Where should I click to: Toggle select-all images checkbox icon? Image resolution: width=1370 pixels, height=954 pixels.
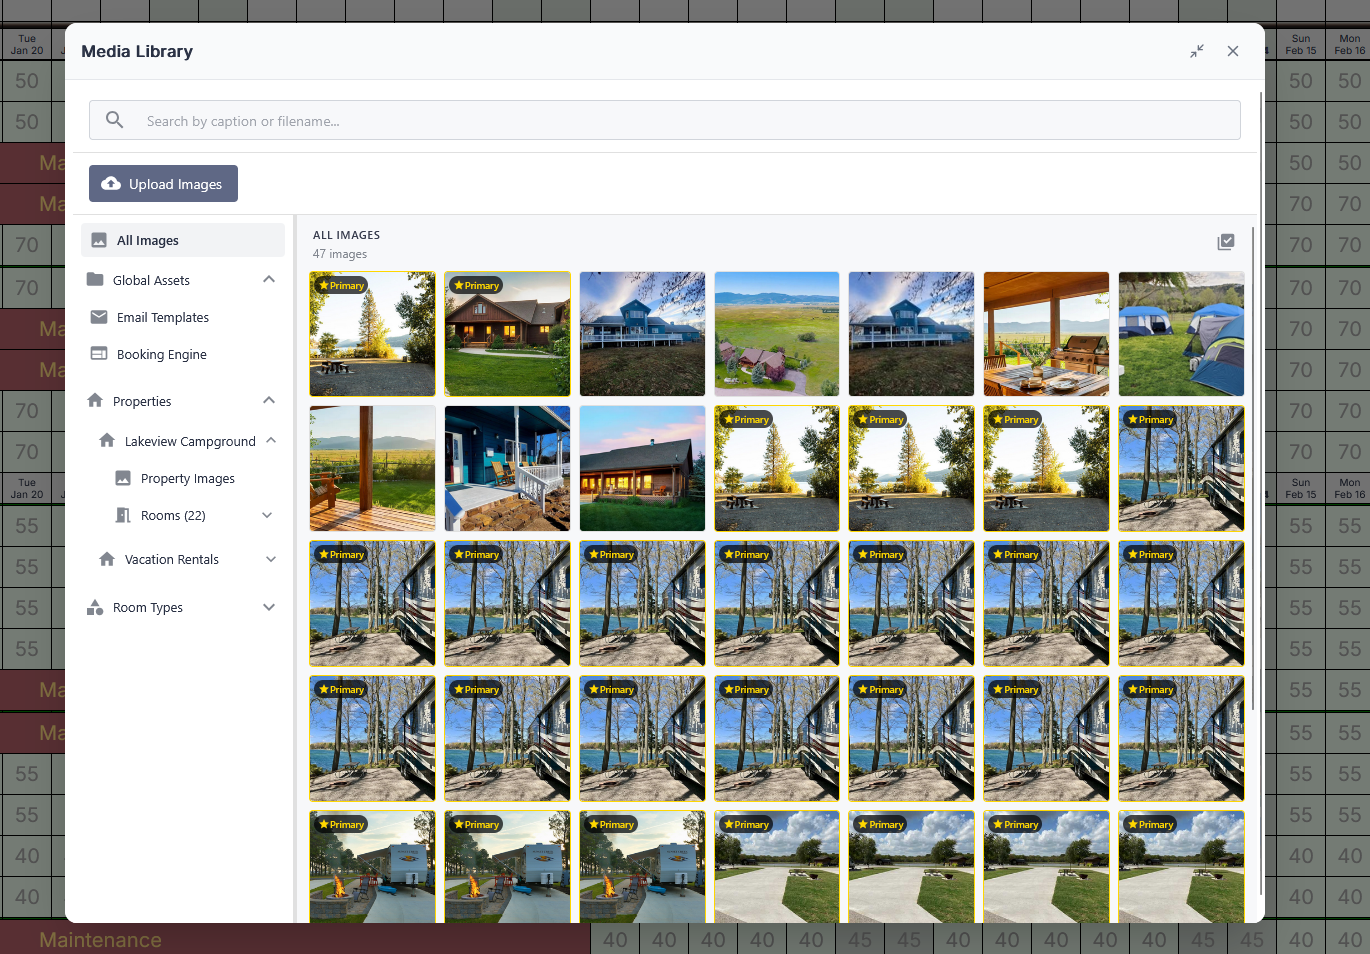[x=1225, y=242]
